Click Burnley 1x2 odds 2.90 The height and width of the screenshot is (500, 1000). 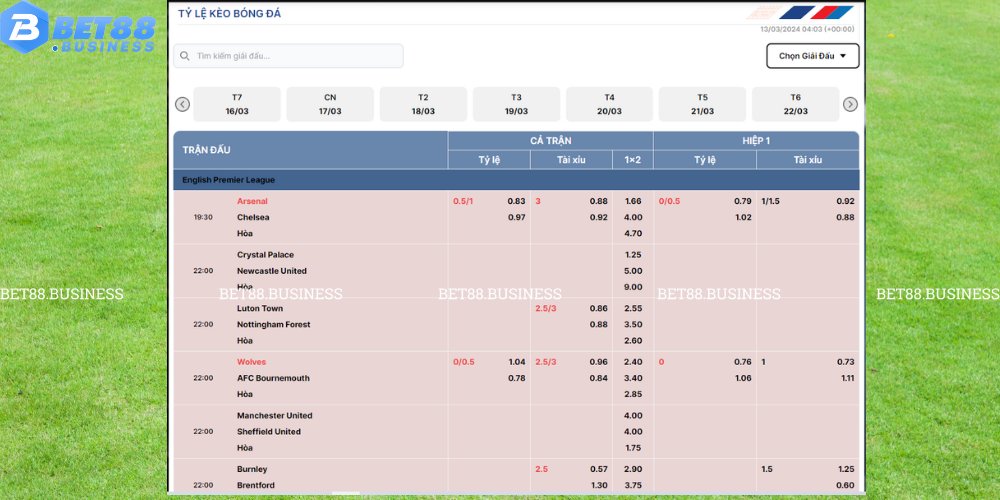[x=633, y=469]
